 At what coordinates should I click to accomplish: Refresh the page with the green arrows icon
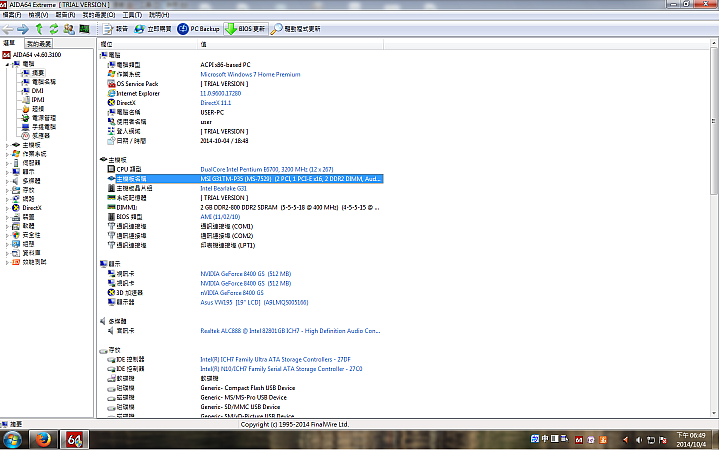pos(54,29)
